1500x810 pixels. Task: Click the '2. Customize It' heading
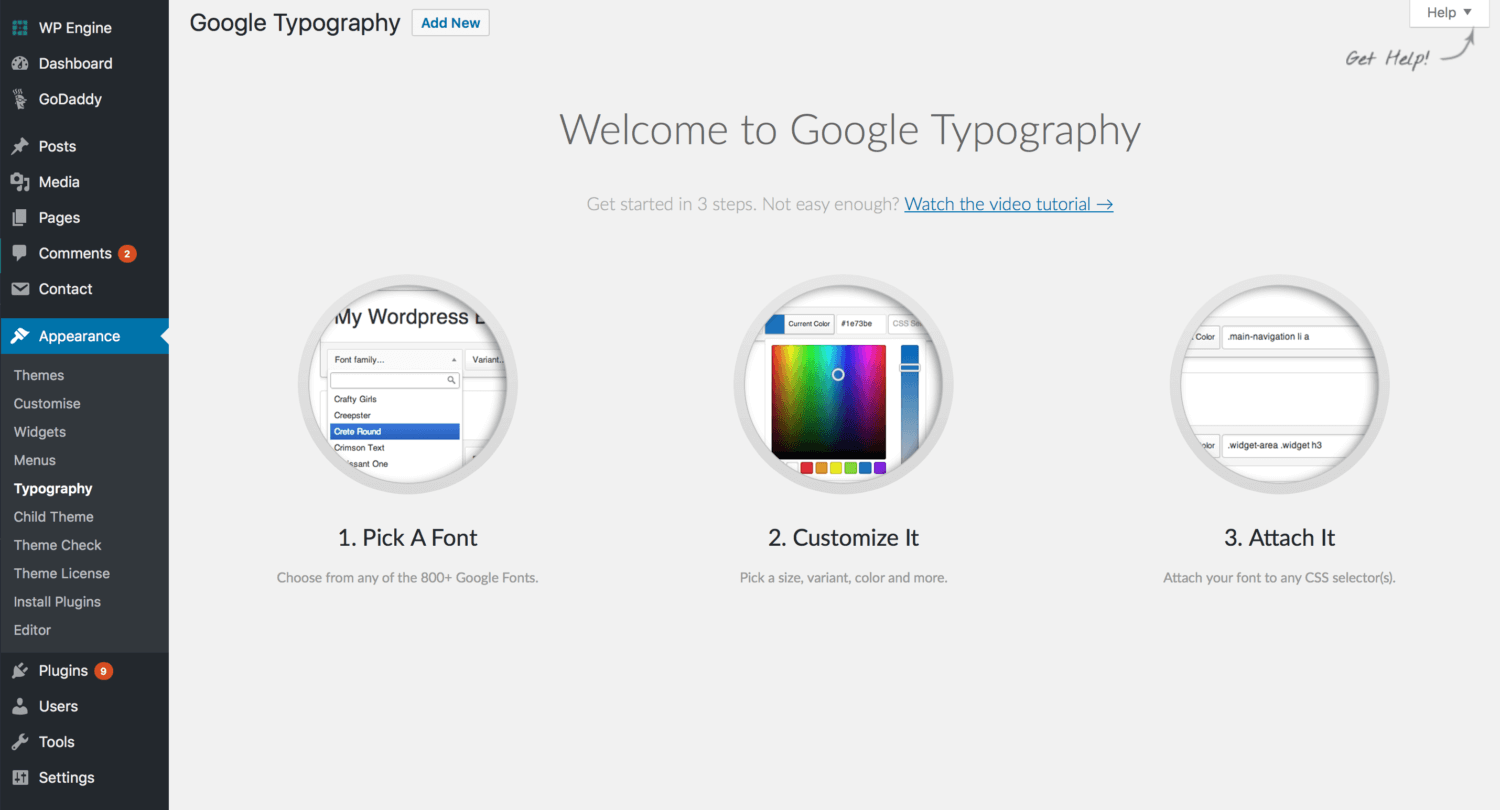(843, 538)
